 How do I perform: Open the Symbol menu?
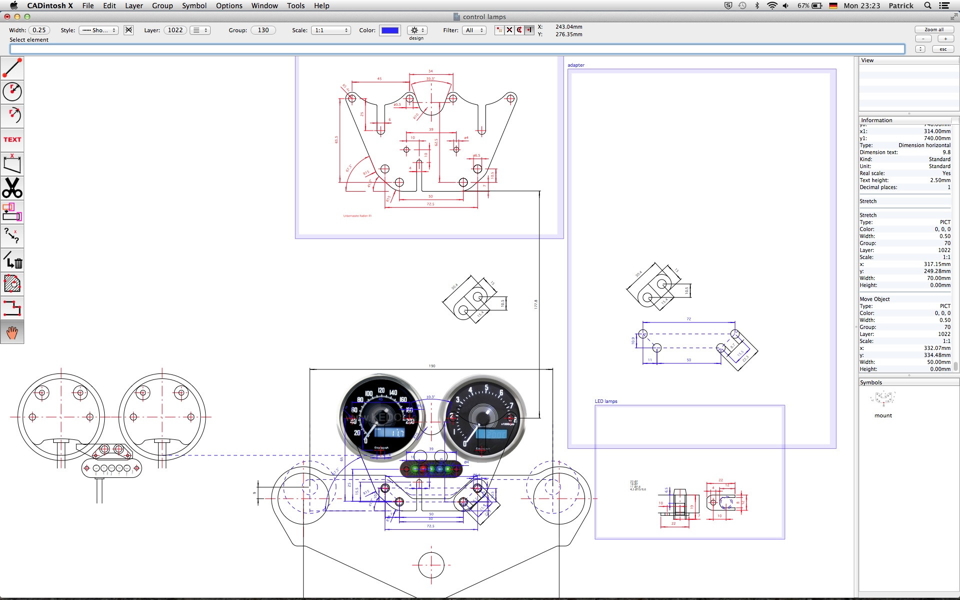(x=194, y=6)
